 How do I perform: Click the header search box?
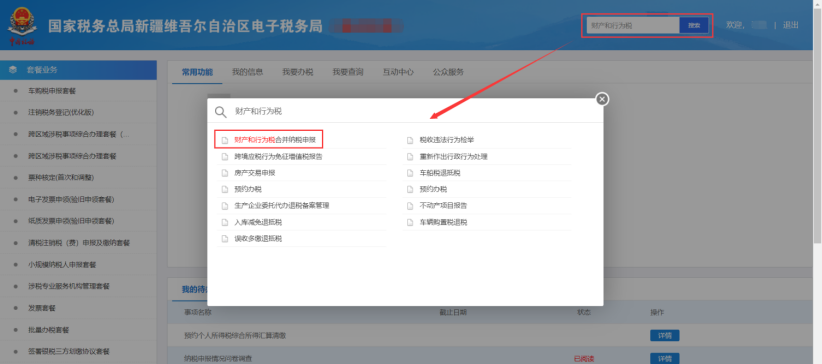pos(633,25)
